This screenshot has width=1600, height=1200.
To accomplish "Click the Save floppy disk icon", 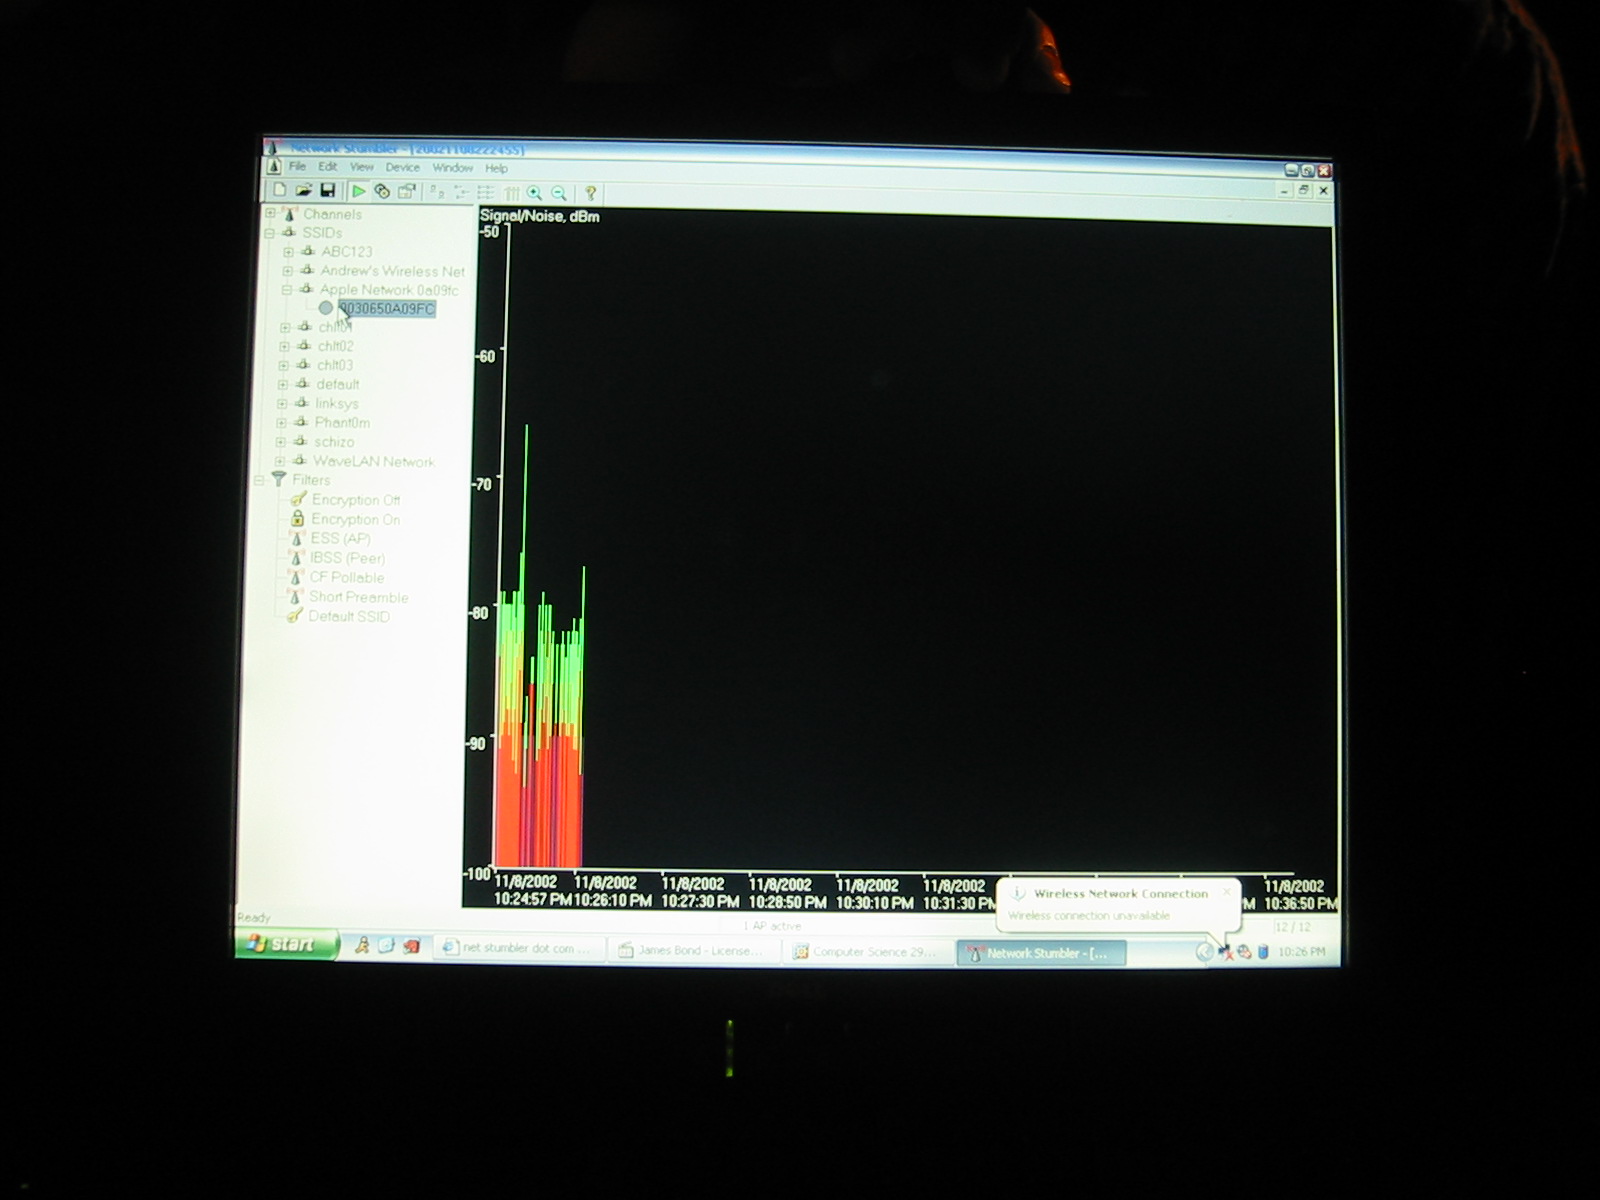I will [327, 190].
